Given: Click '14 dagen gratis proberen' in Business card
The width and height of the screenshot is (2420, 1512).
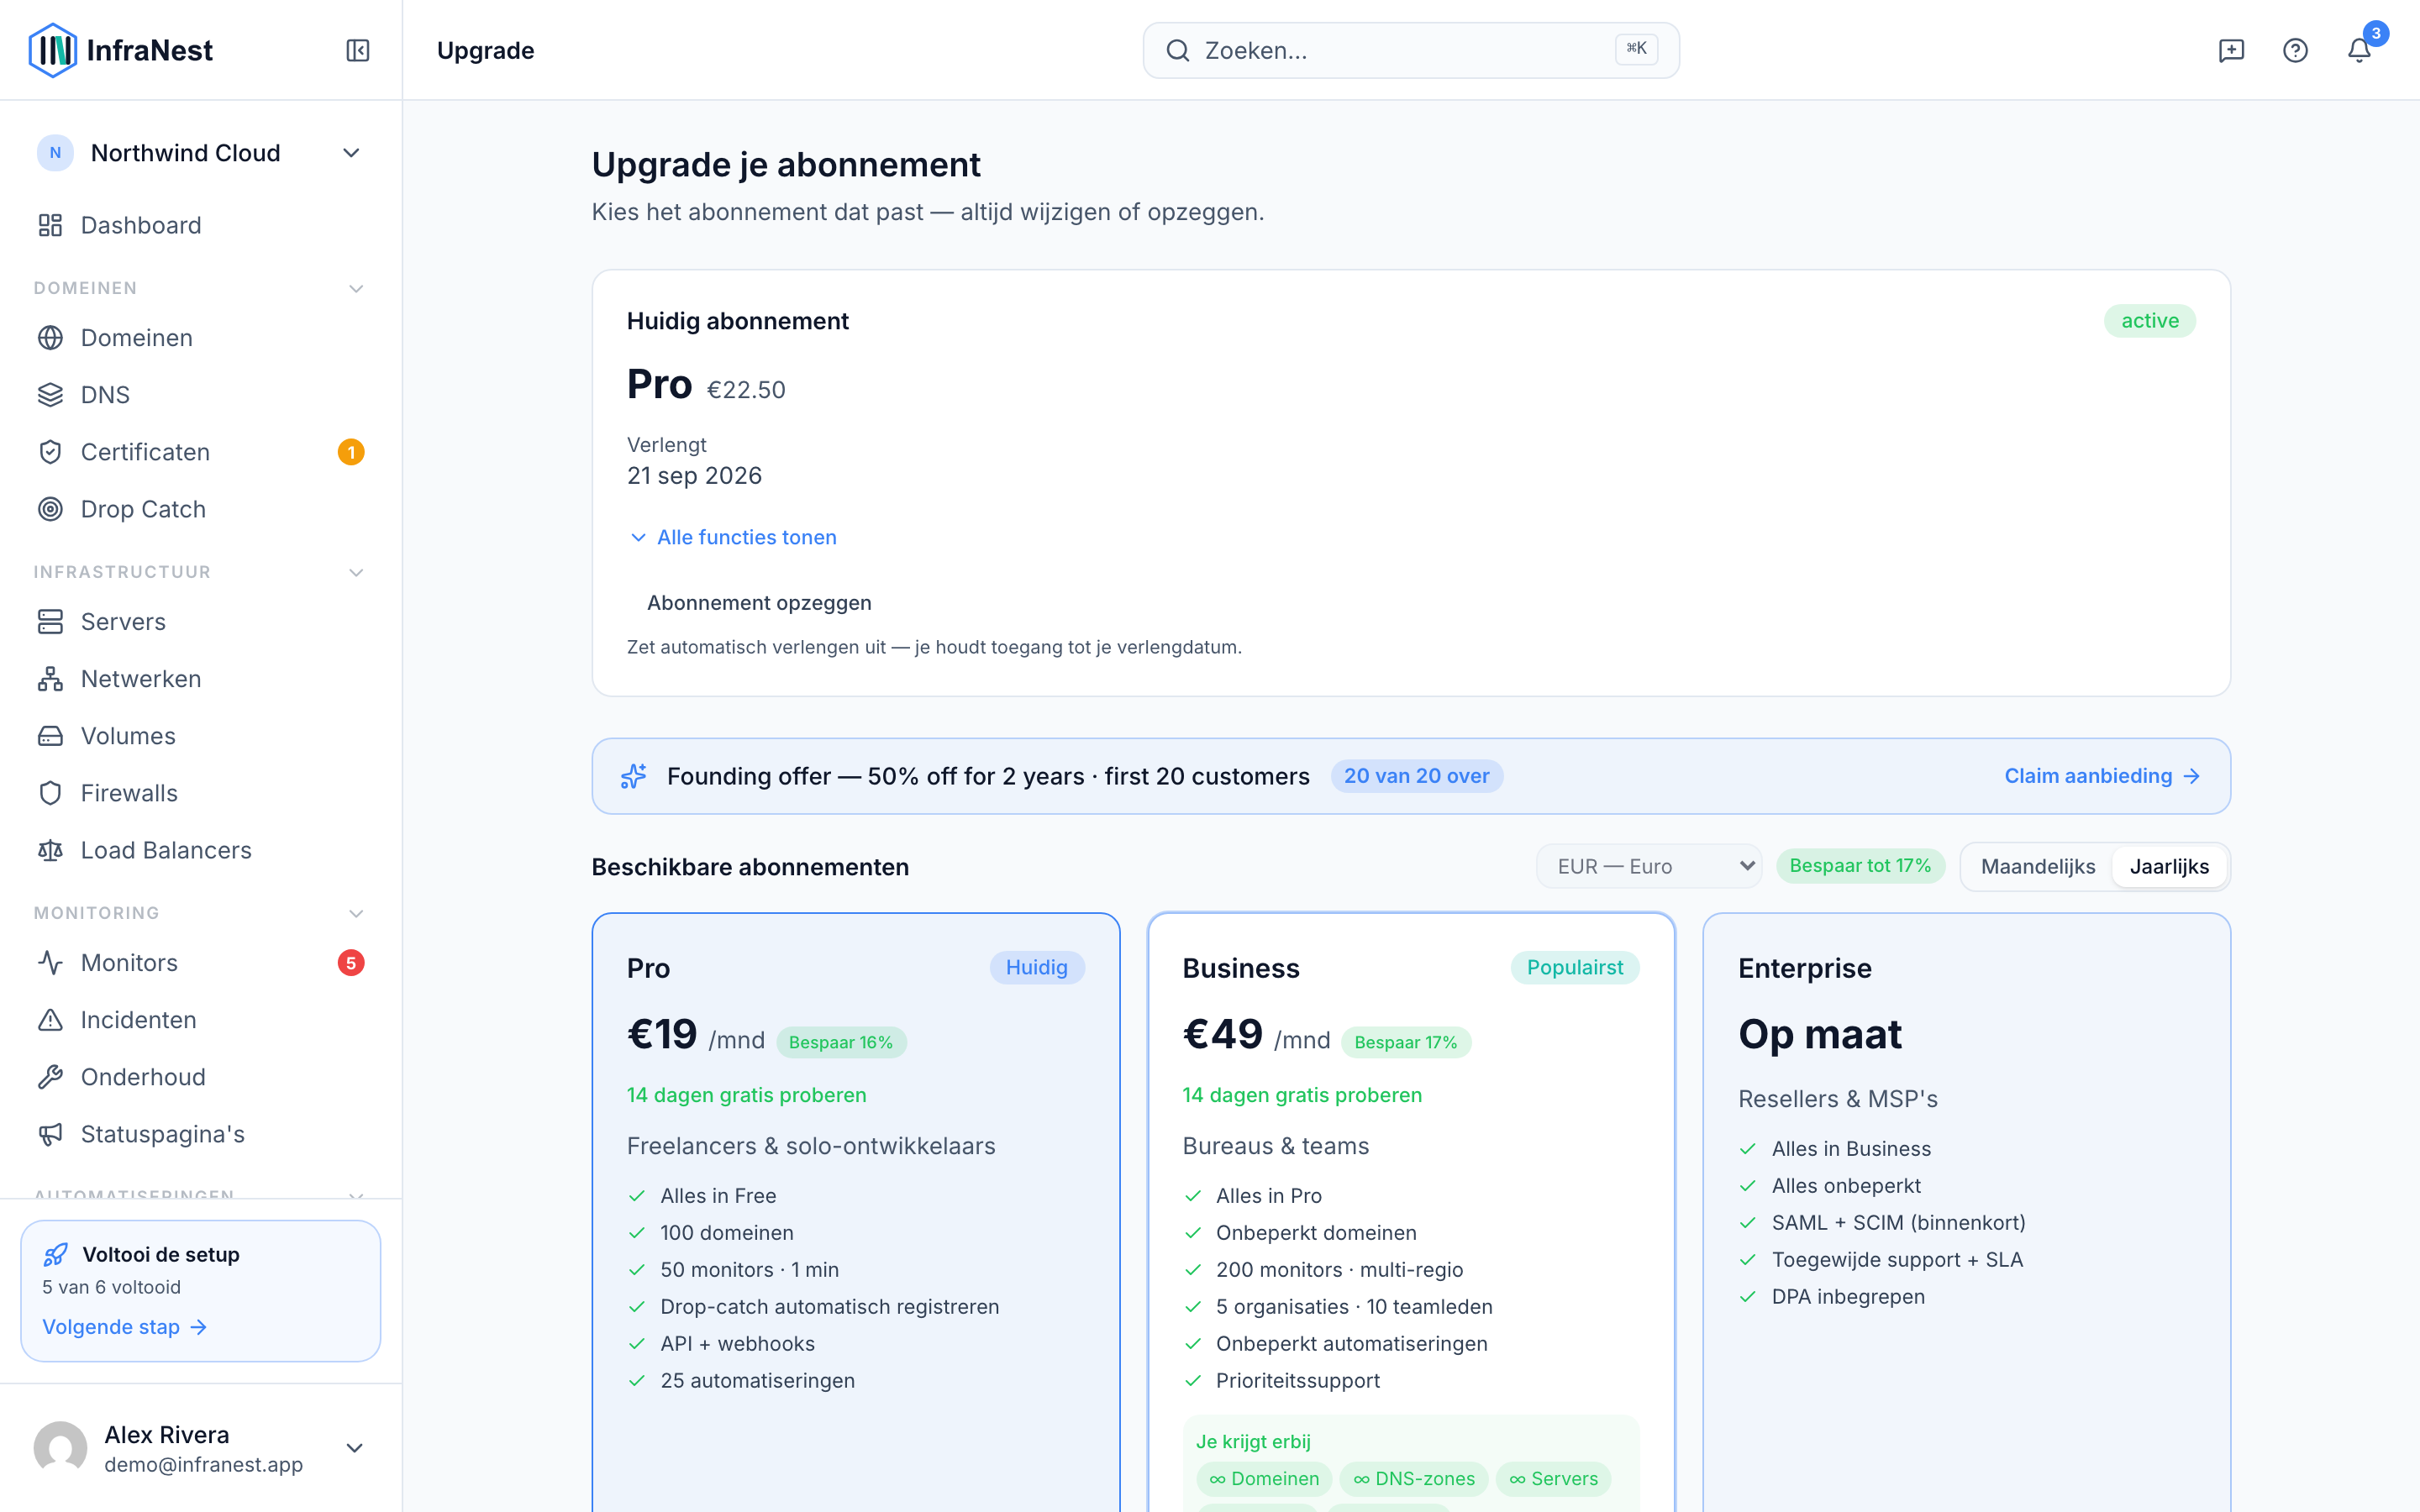Looking at the screenshot, I should (1302, 1095).
